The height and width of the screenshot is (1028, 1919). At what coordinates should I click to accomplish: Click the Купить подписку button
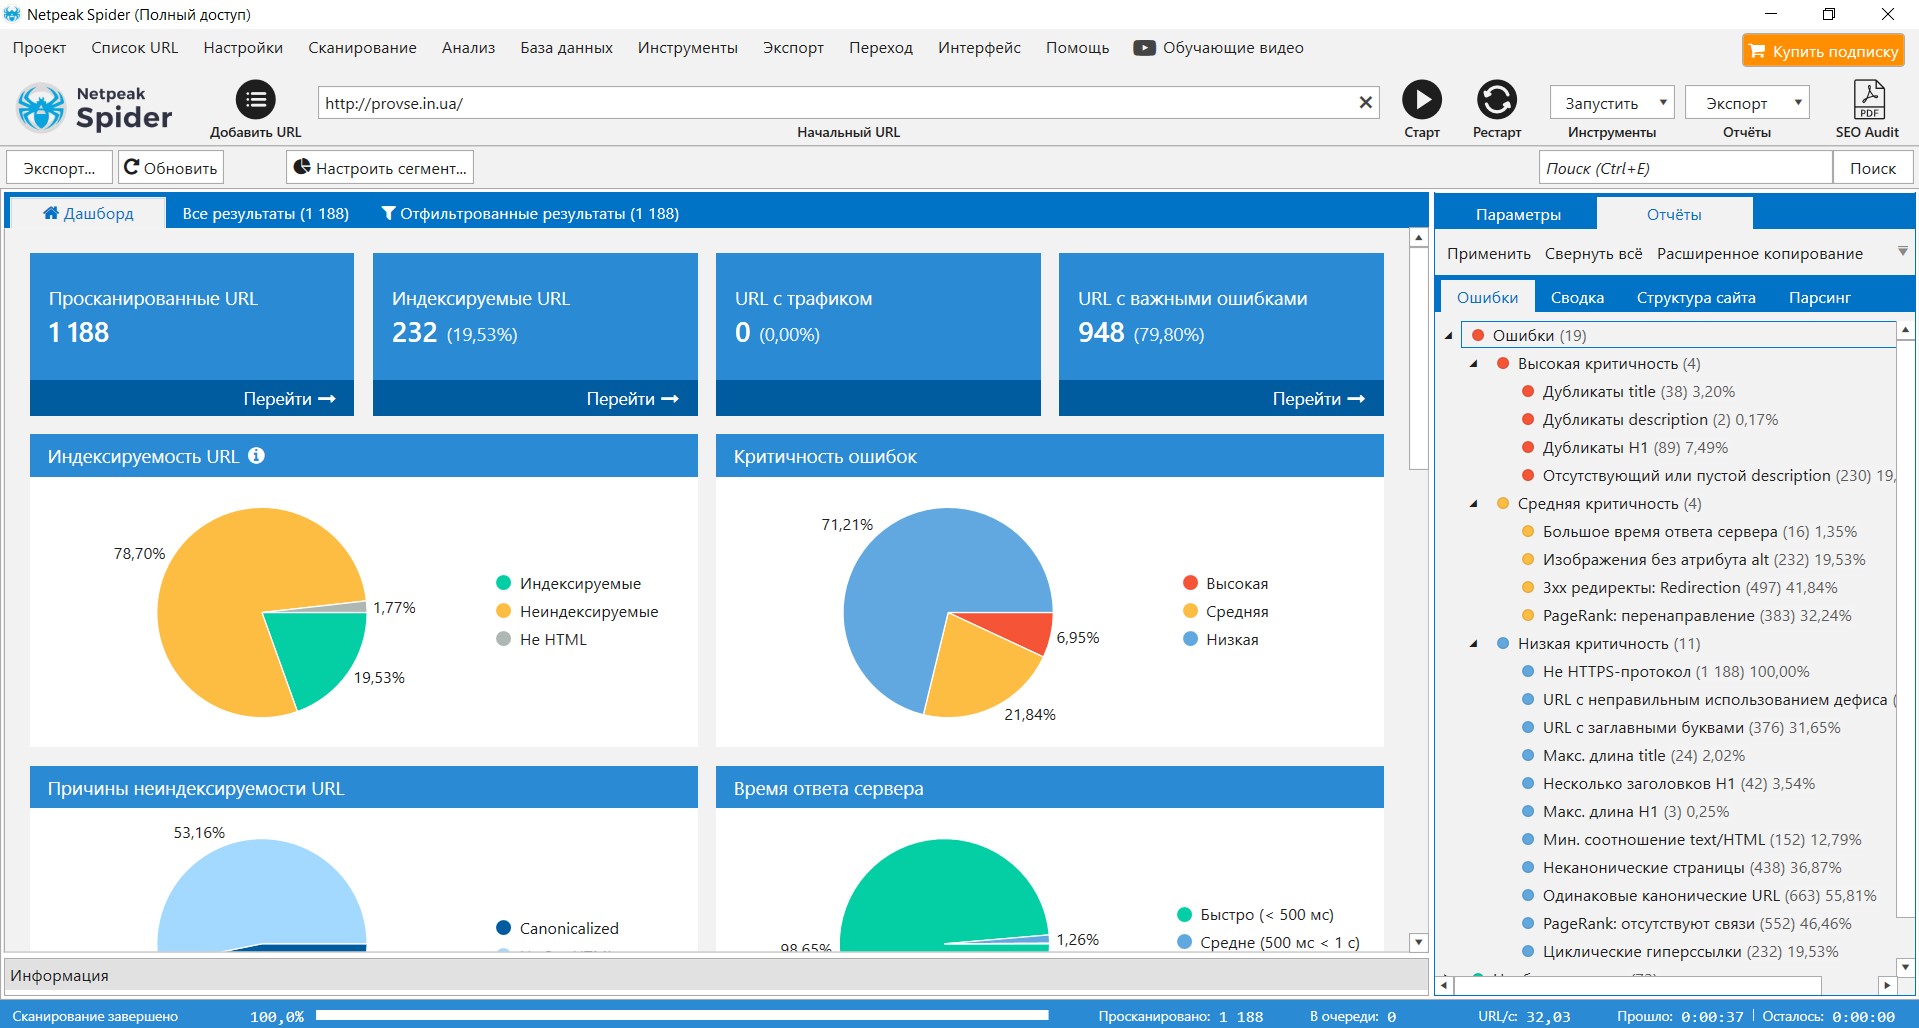1823,51
